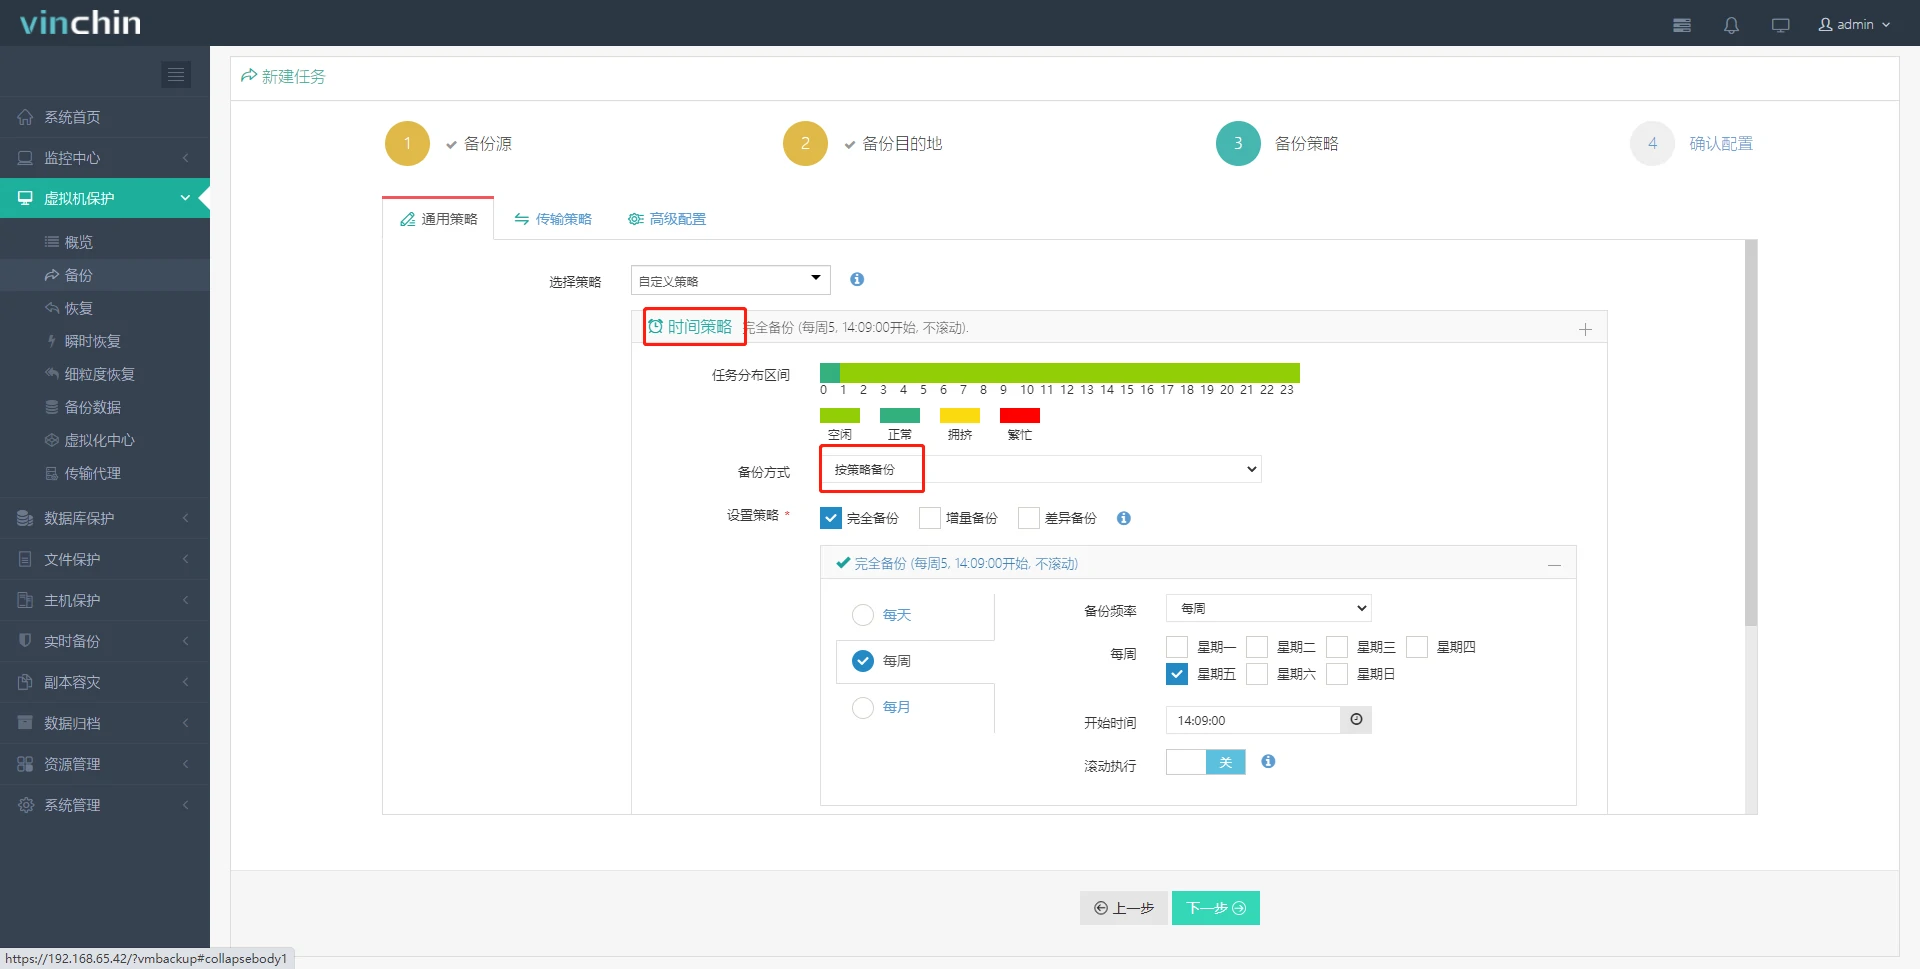Image resolution: width=1920 pixels, height=969 pixels.
Task: Click the vinchin logo
Action: [80, 23]
